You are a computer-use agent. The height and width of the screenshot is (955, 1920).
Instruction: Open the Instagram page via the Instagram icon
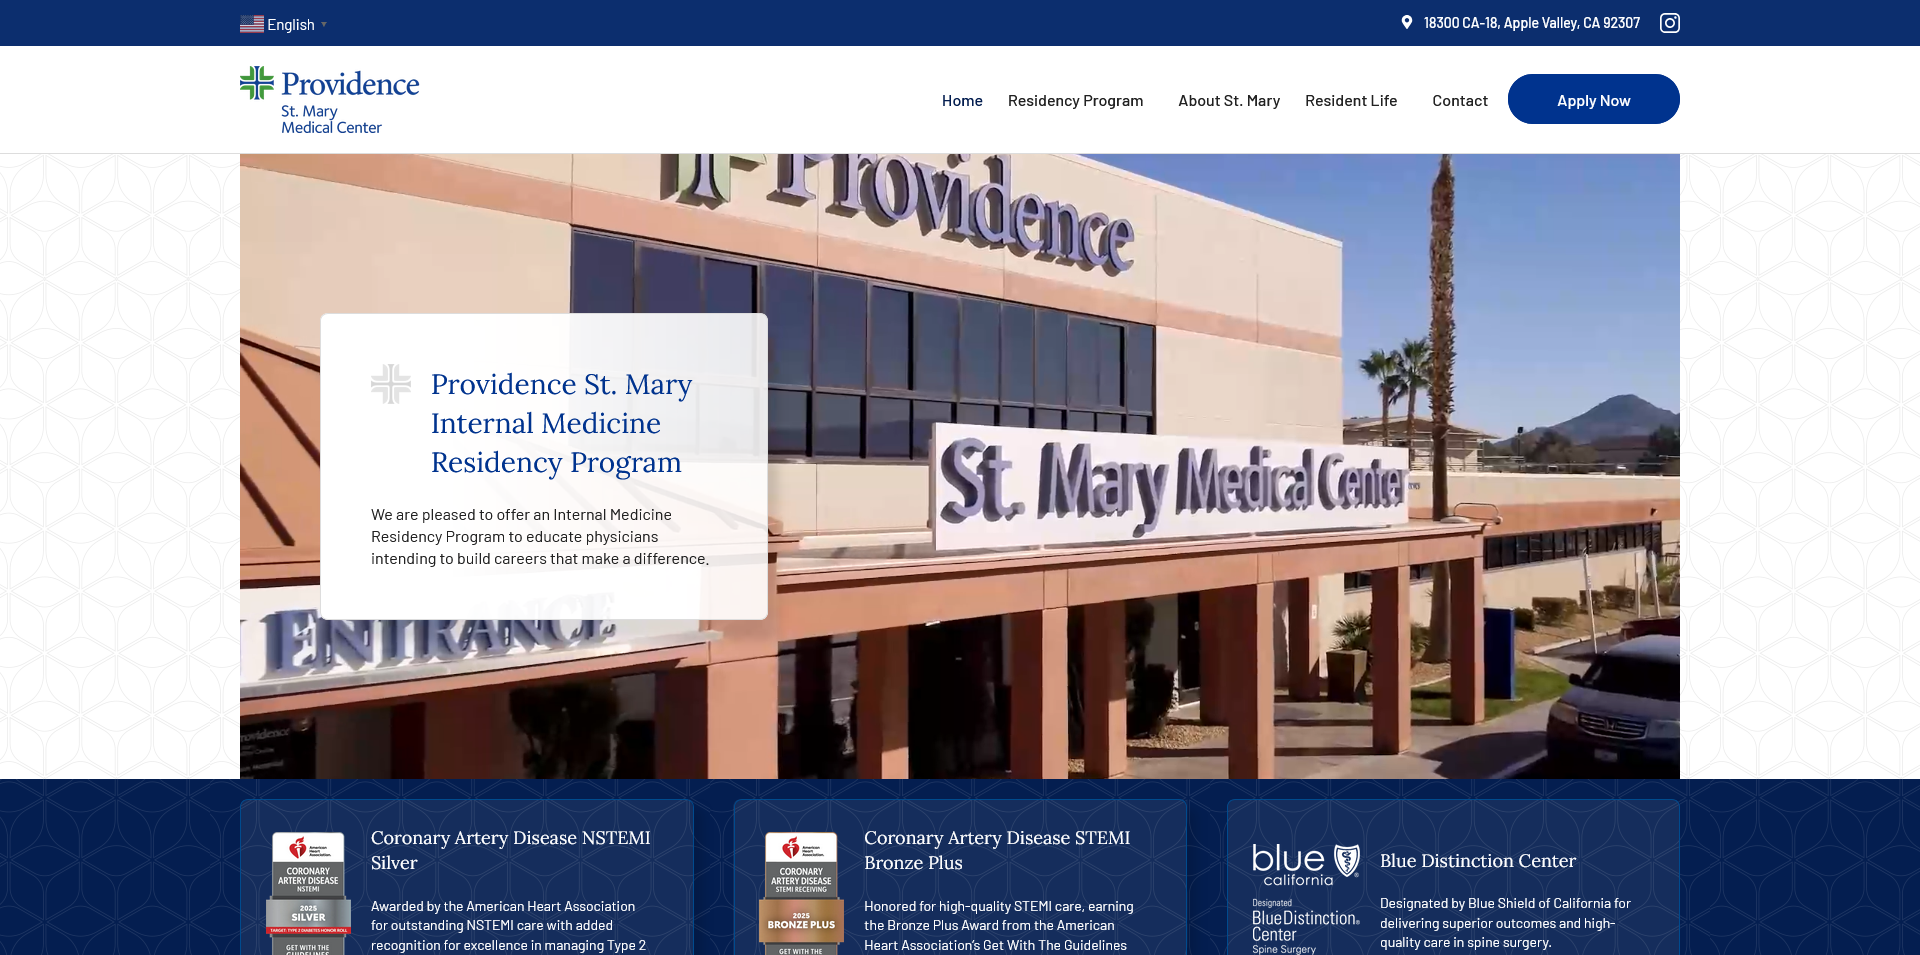pos(1669,22)
